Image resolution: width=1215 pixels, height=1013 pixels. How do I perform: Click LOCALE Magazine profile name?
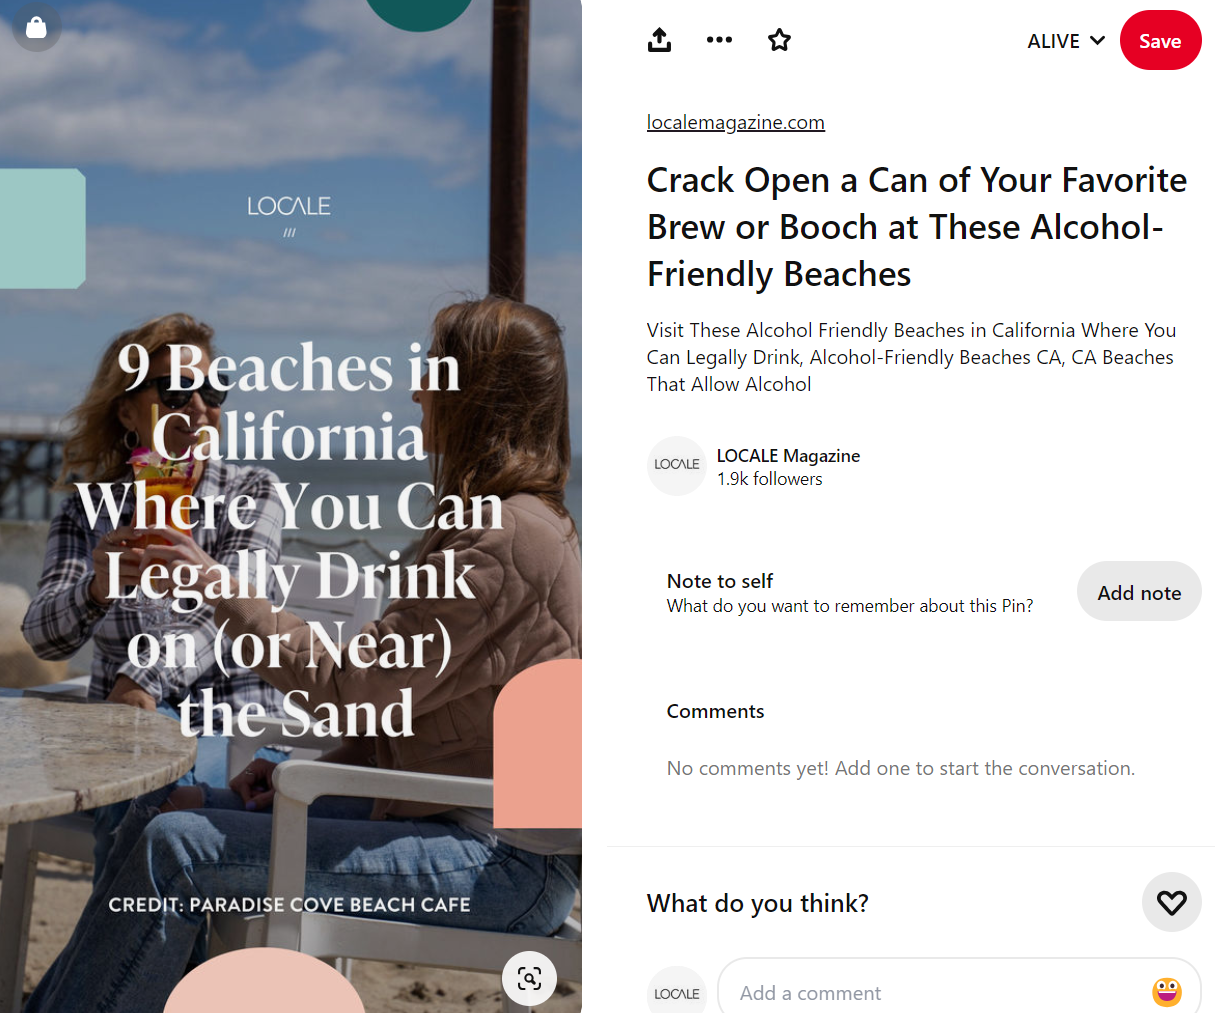tap(788, 455)
